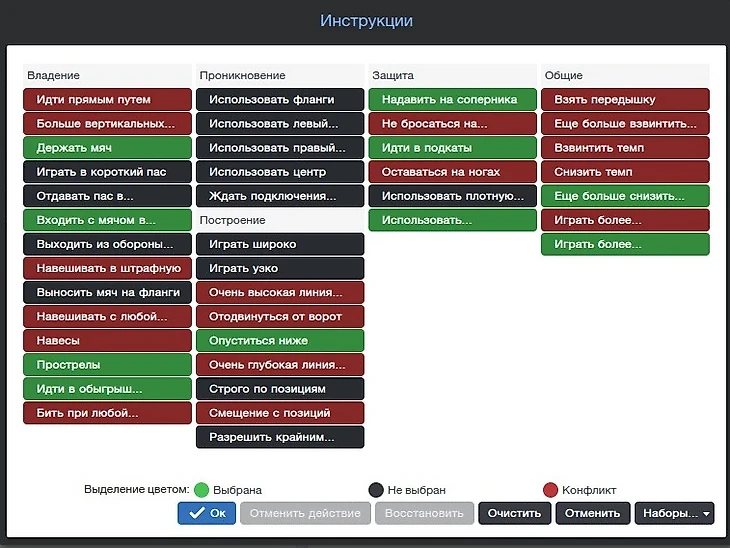Select 'Ждать подключения...' instruction

pos(280,196)
